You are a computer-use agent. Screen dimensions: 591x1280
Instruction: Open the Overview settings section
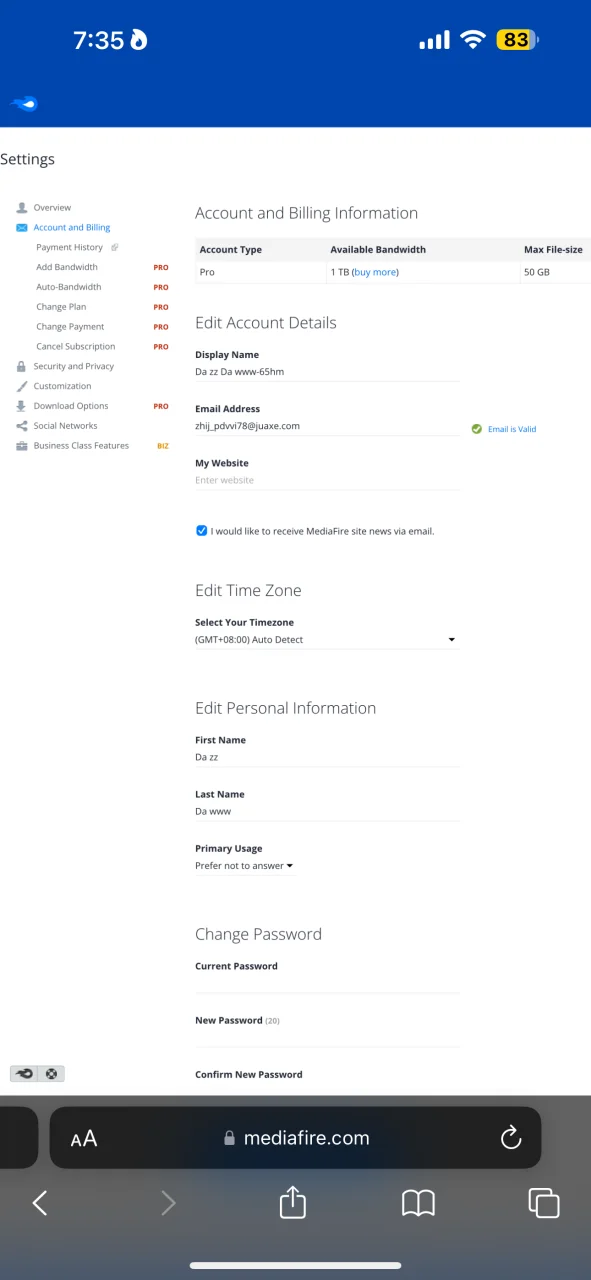(52, 208)
